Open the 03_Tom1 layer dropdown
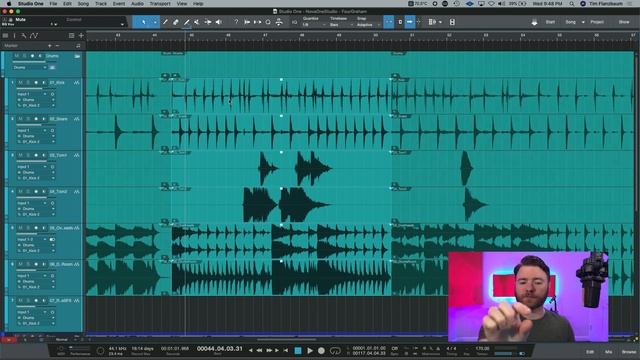640x360 pixels. coord(36,178)
